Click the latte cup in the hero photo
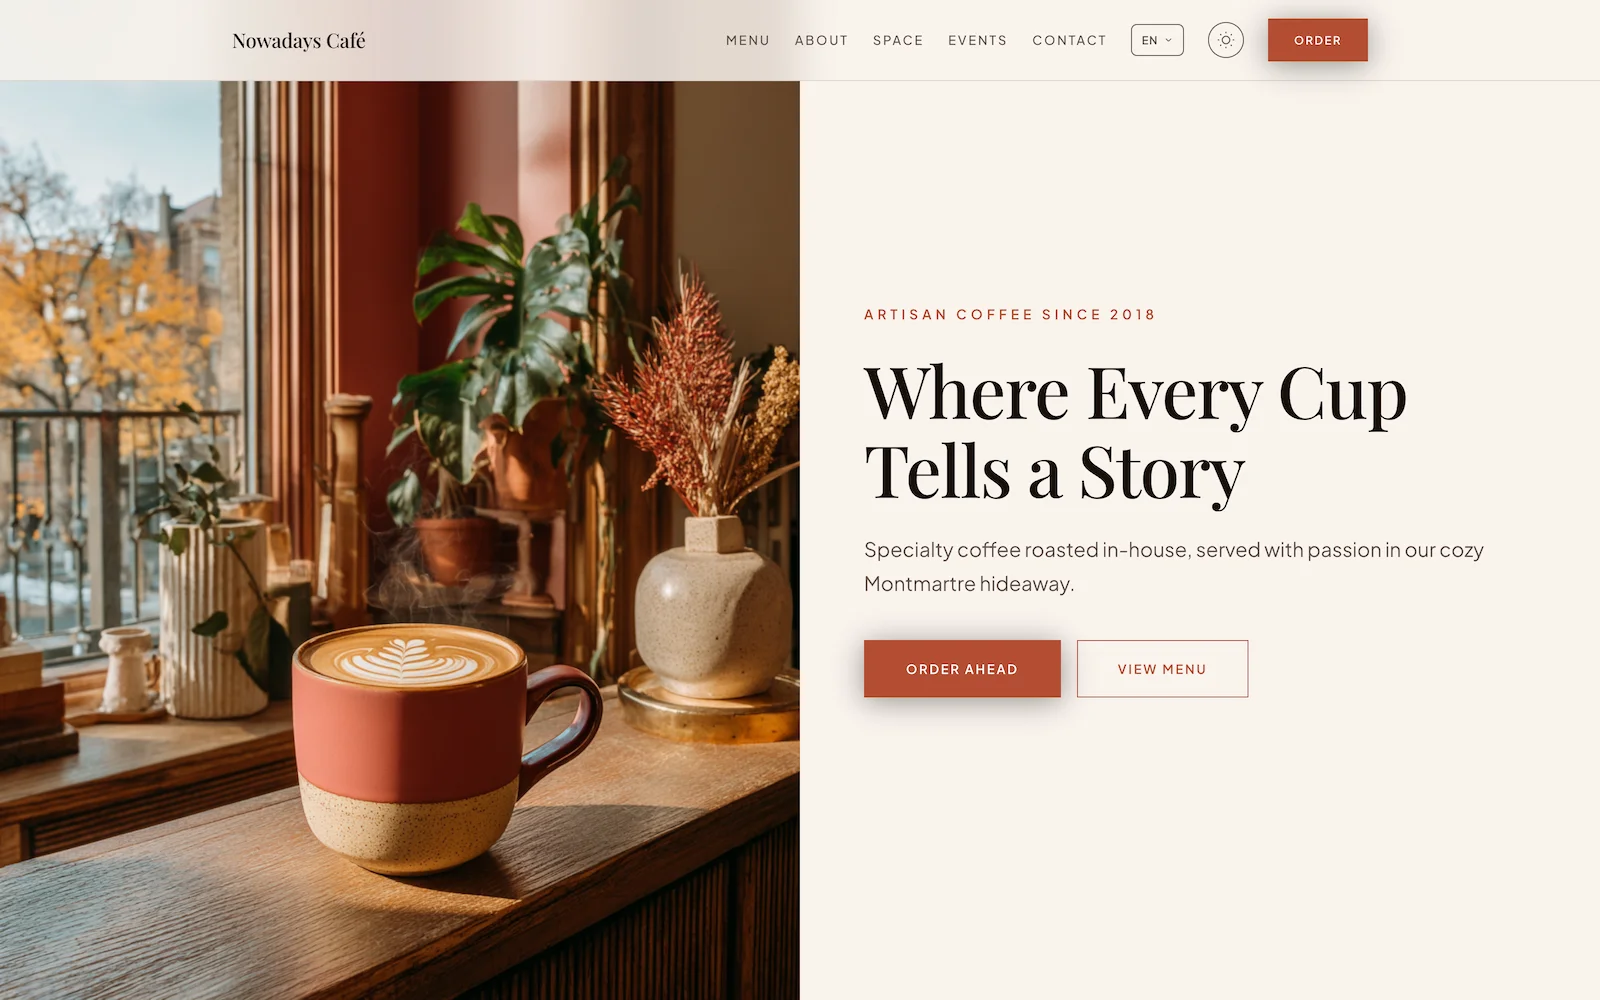Screen dimensions: 1600x1000 point(430,745)
